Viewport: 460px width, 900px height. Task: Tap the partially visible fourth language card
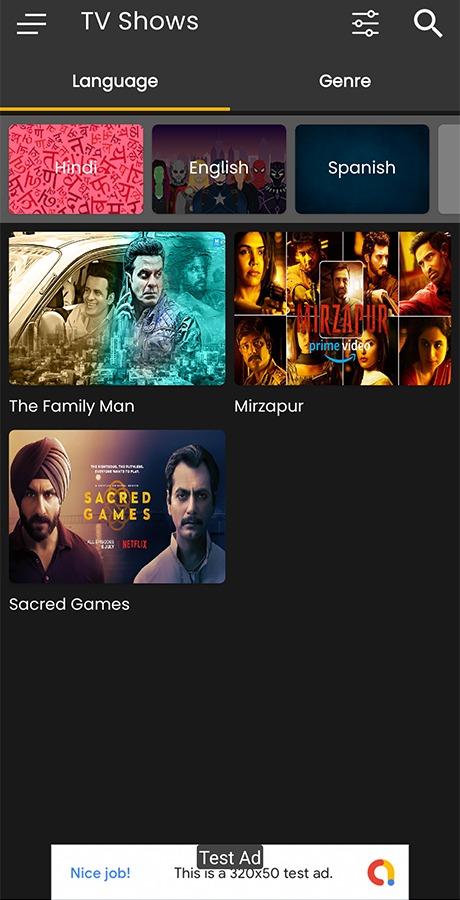pos(449,169)
